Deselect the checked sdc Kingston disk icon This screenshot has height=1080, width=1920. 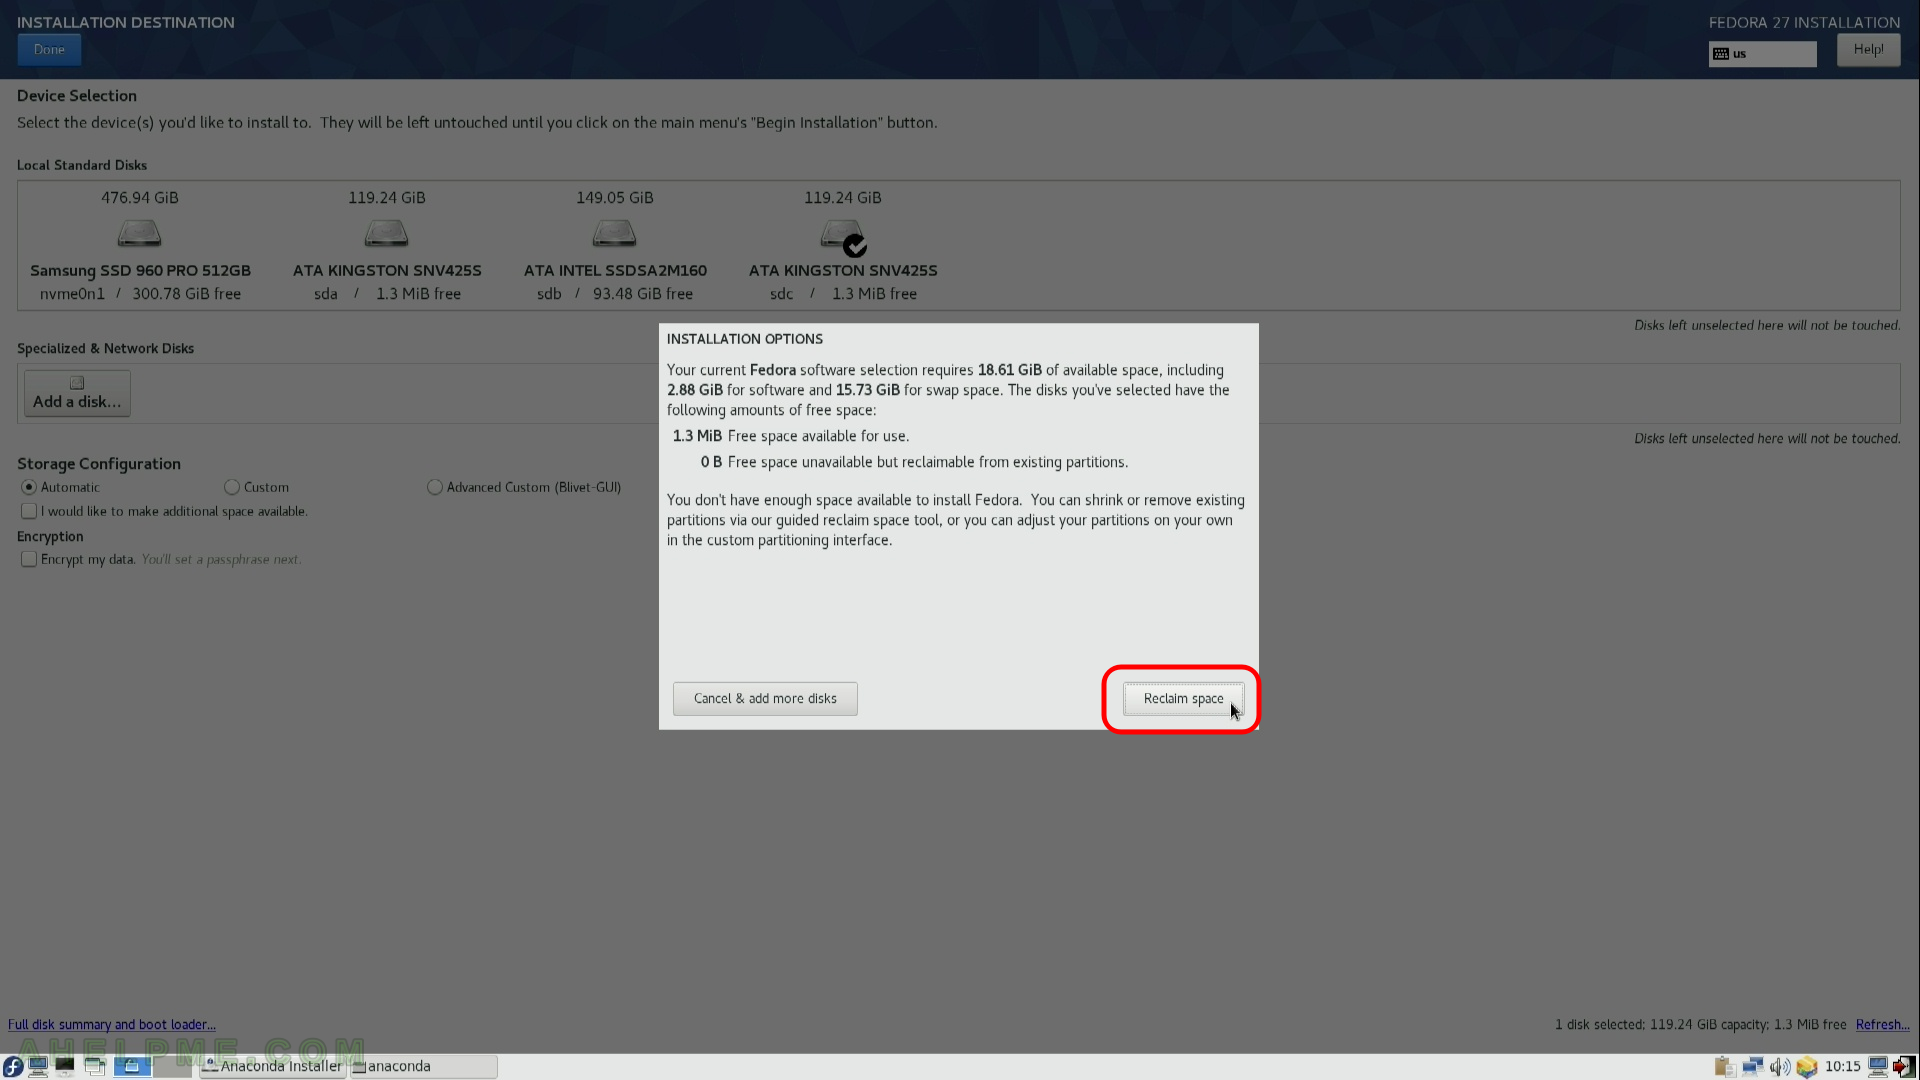843,236
